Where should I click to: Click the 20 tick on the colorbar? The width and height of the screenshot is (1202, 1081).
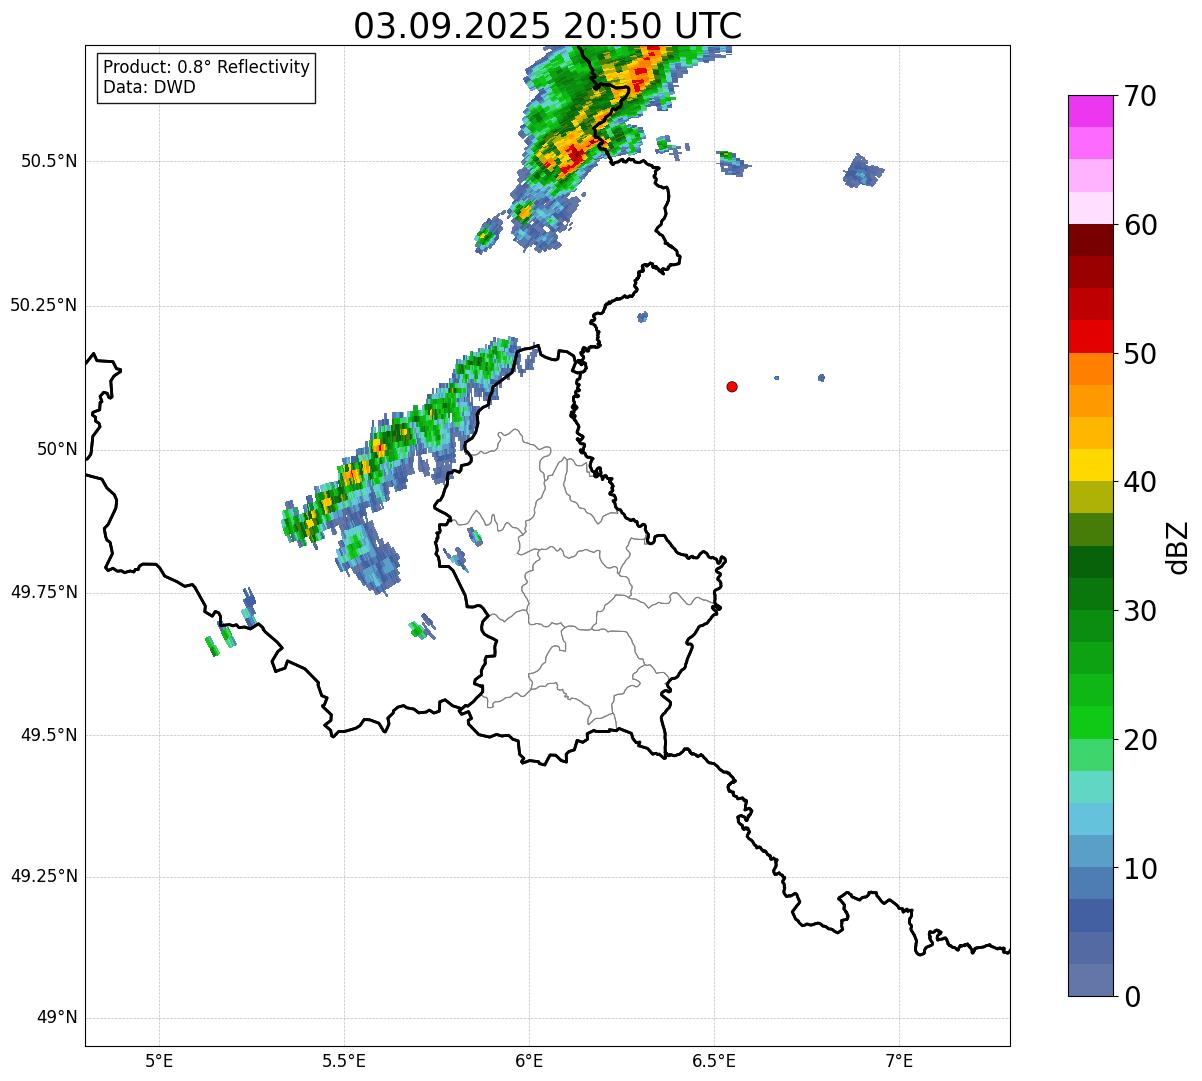(x=1140, y=740)
